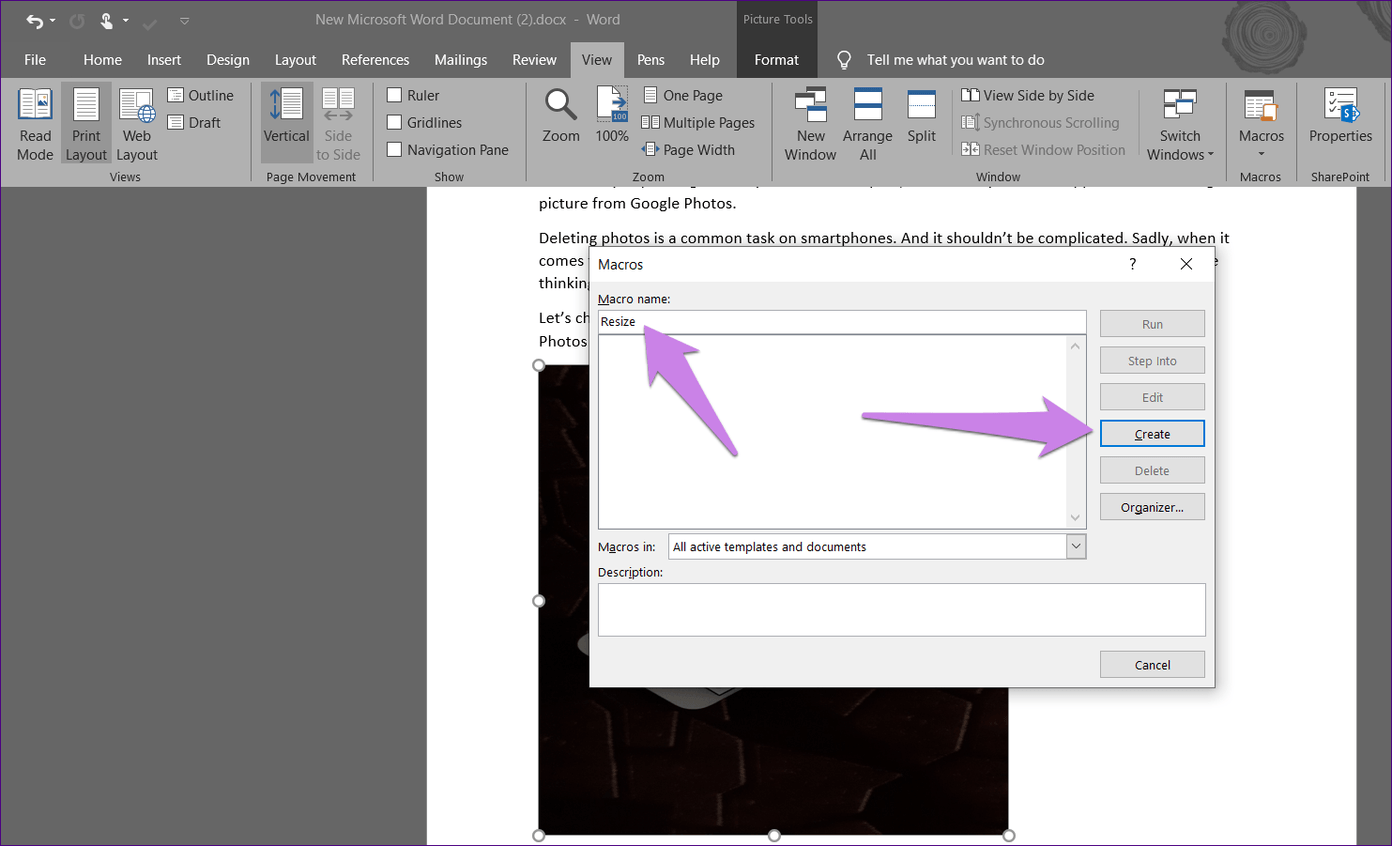Open the Switch Windows dropdown
Image resolution: width=1392 pixels, height=846 pixels.
click(x=1180, y=125)
